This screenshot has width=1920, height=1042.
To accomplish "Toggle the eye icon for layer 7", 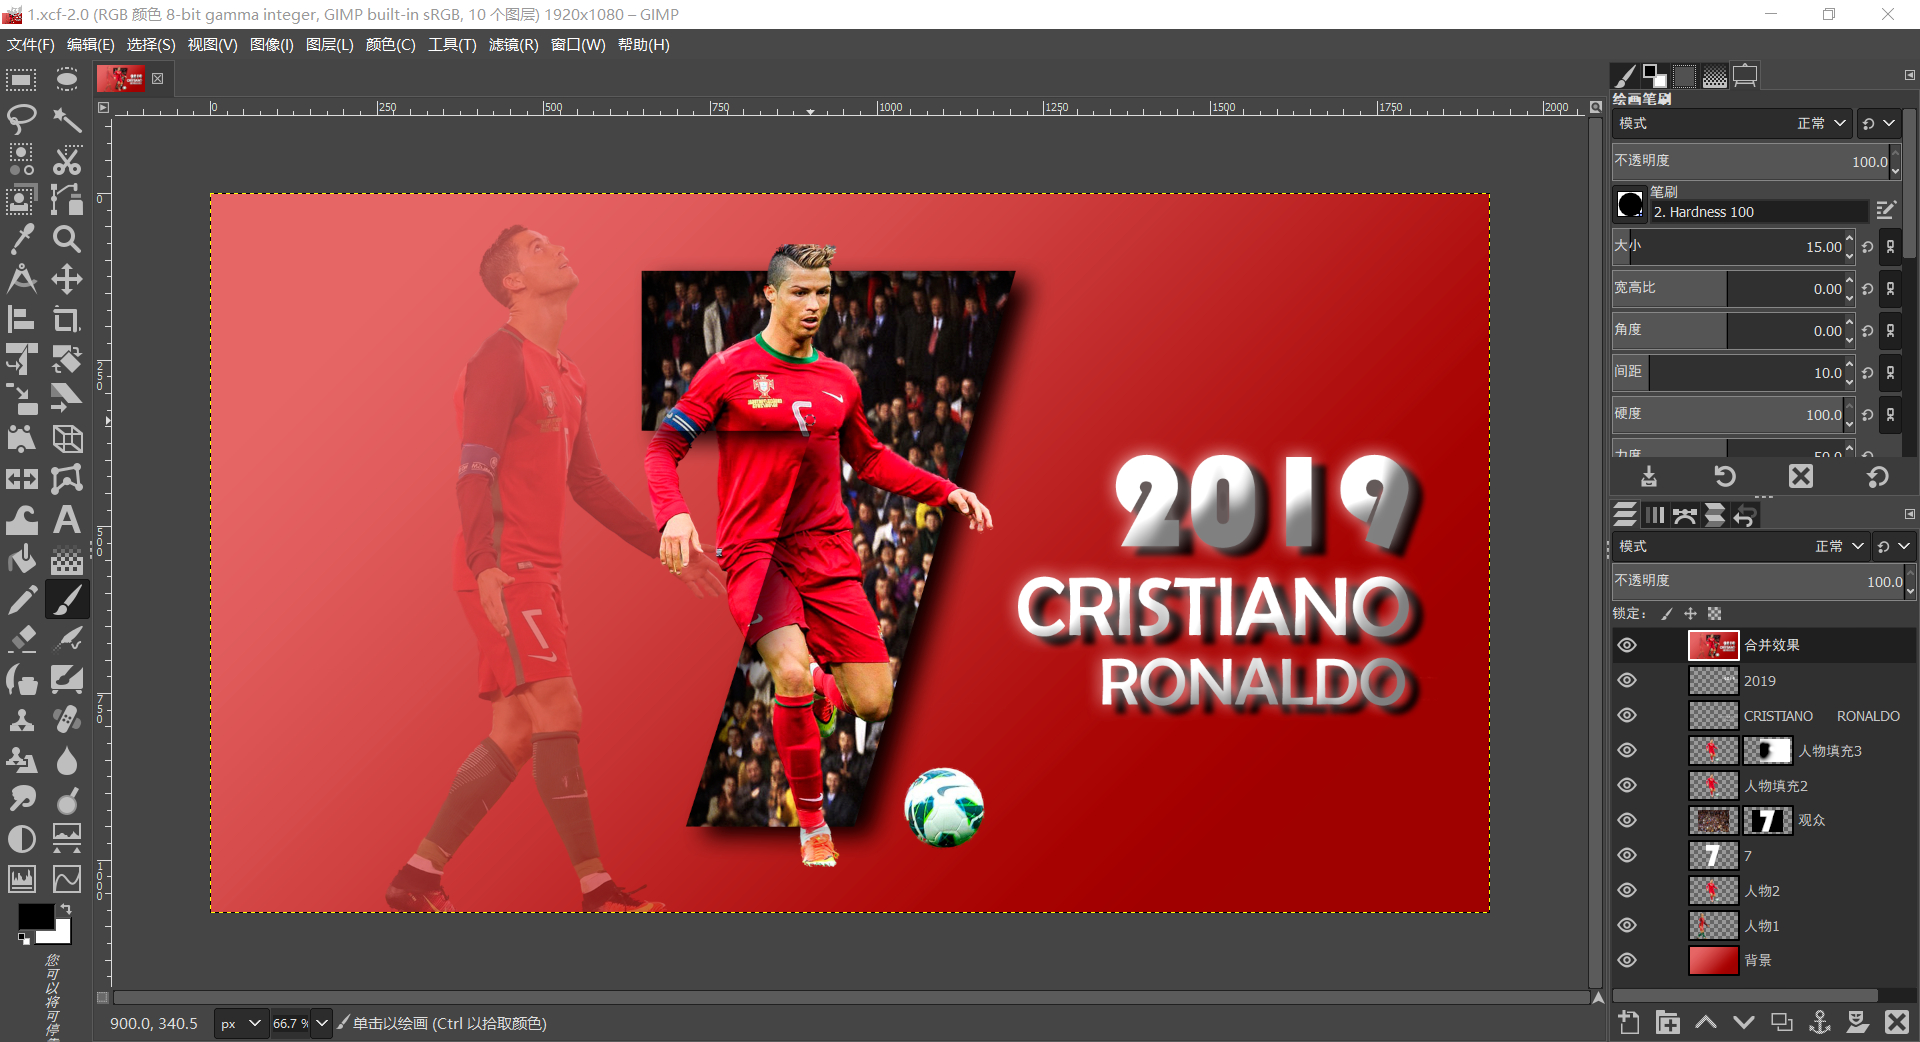I will pos(1628,855).
